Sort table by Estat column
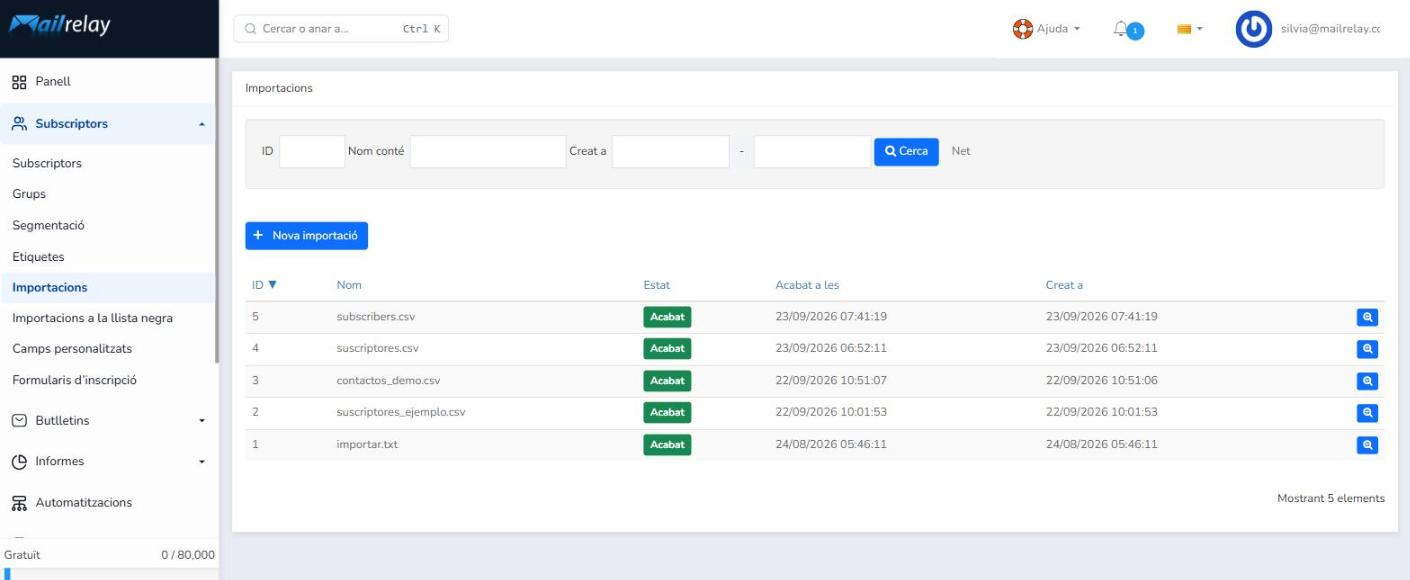 (x=657, y=285)
